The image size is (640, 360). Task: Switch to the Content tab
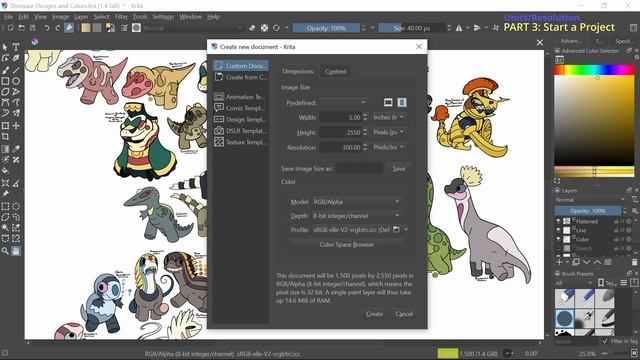(336, 71)
